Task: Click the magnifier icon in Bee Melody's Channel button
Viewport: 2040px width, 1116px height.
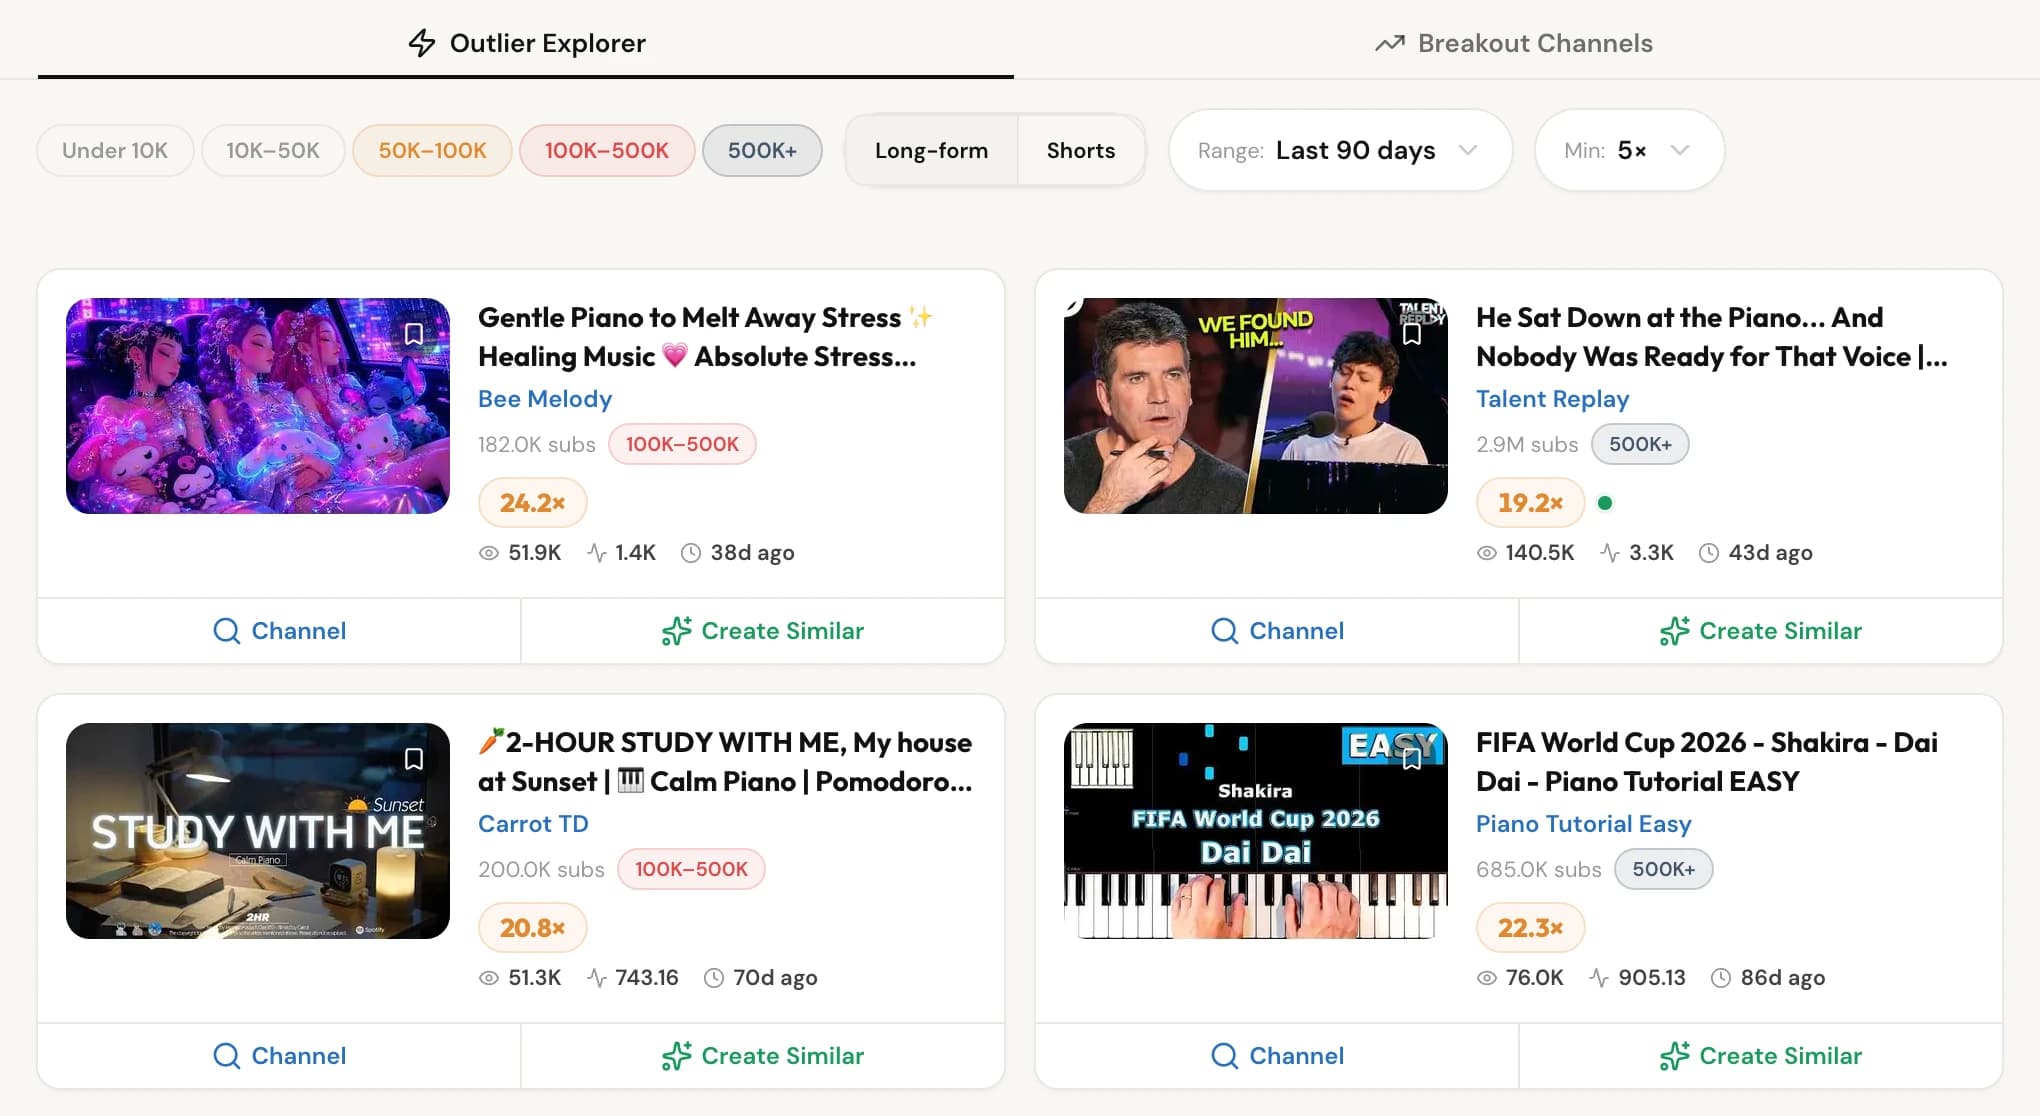Action: 227,631
